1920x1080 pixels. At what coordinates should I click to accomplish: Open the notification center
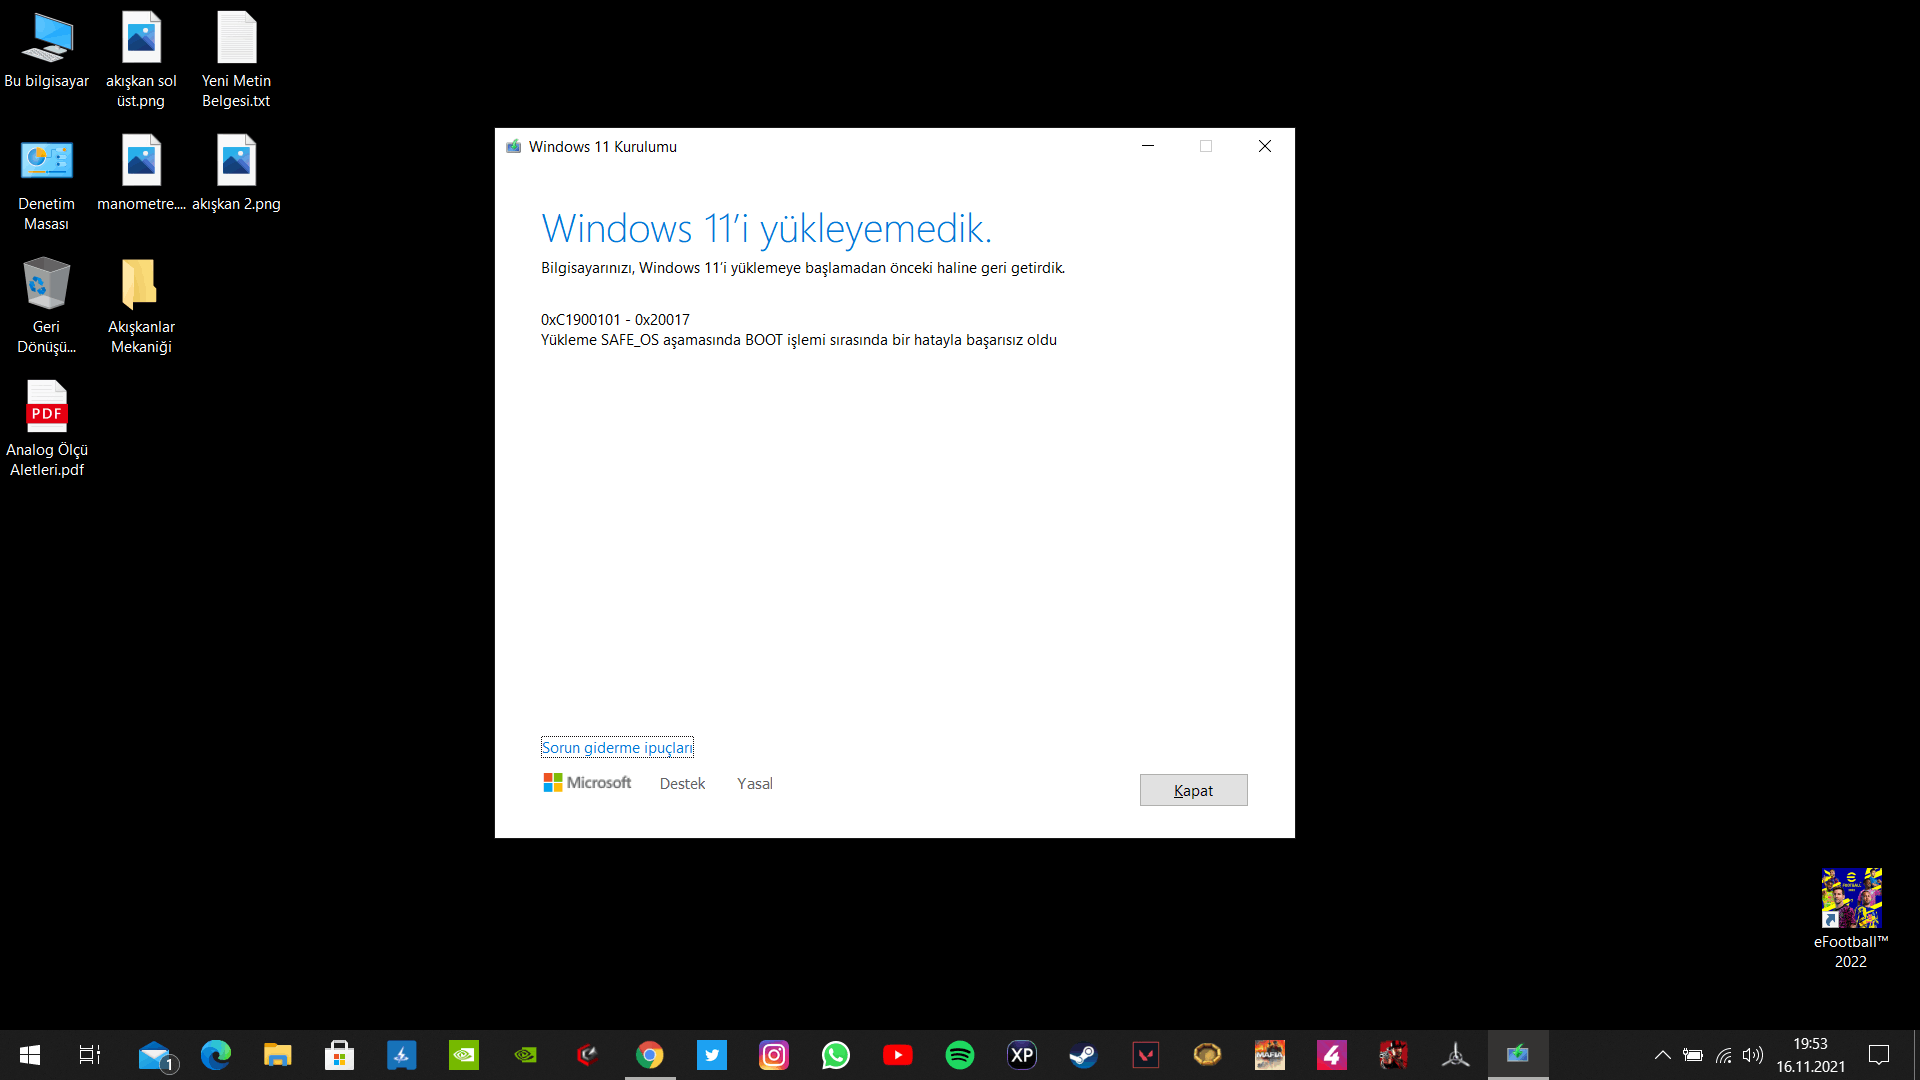pyautogui.click(x=1879, y=1055)
